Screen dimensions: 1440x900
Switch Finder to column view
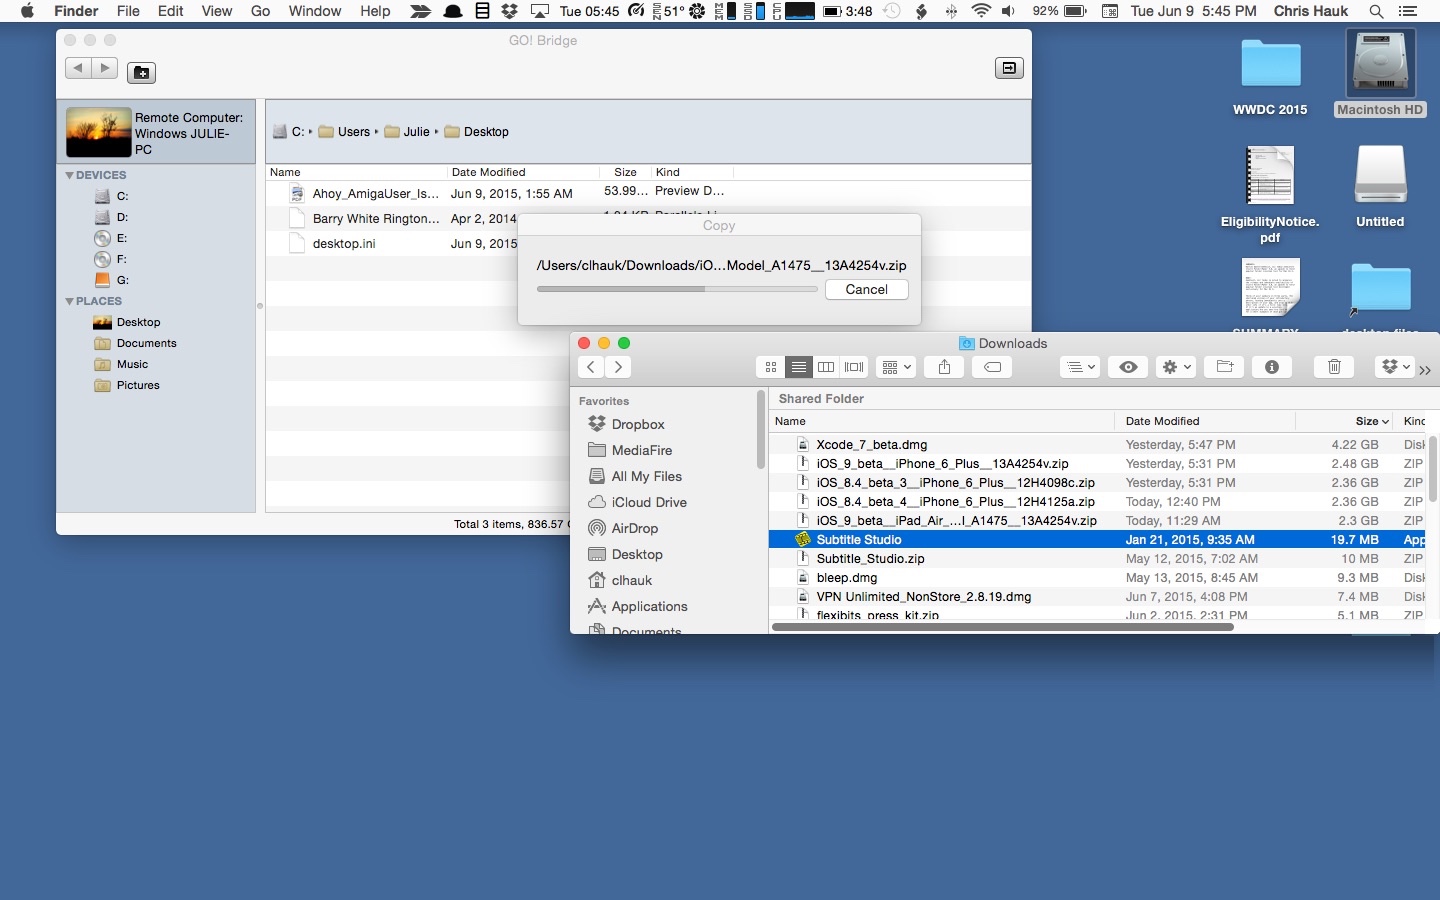(826, 367)
